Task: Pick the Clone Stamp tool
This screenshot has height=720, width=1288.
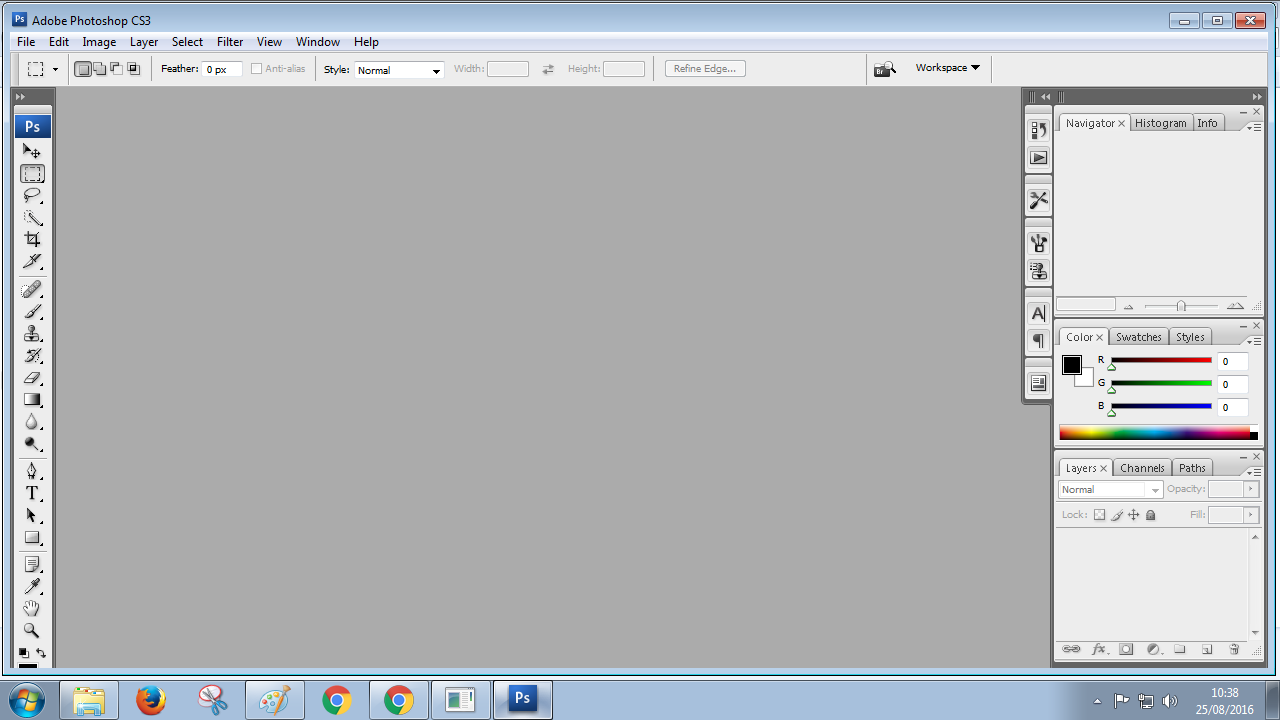Action: (x=32, y=334)
